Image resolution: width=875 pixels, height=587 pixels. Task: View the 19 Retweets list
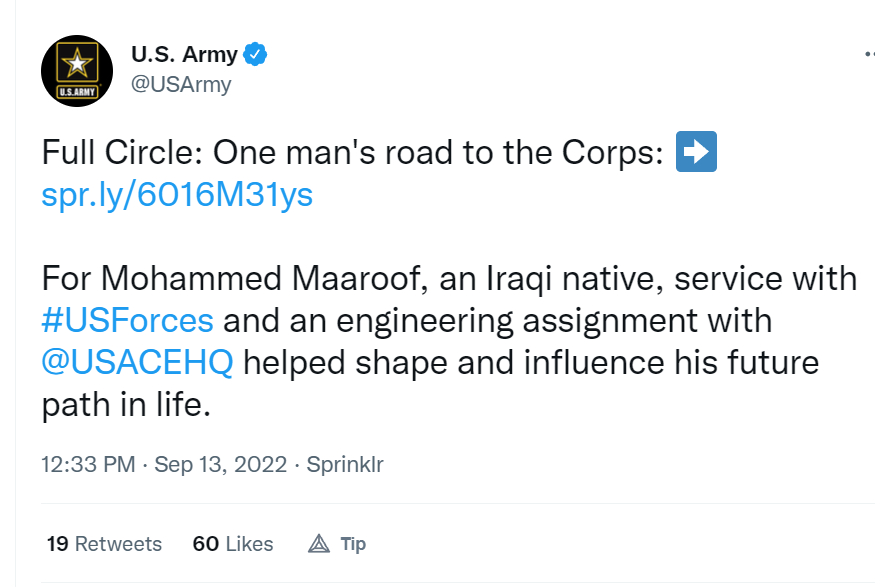(x=104, y=543)
